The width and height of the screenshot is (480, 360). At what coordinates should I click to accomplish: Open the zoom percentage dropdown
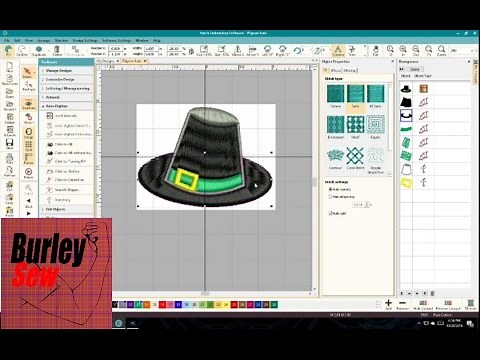pyautogui.click(x=472, y=51)
